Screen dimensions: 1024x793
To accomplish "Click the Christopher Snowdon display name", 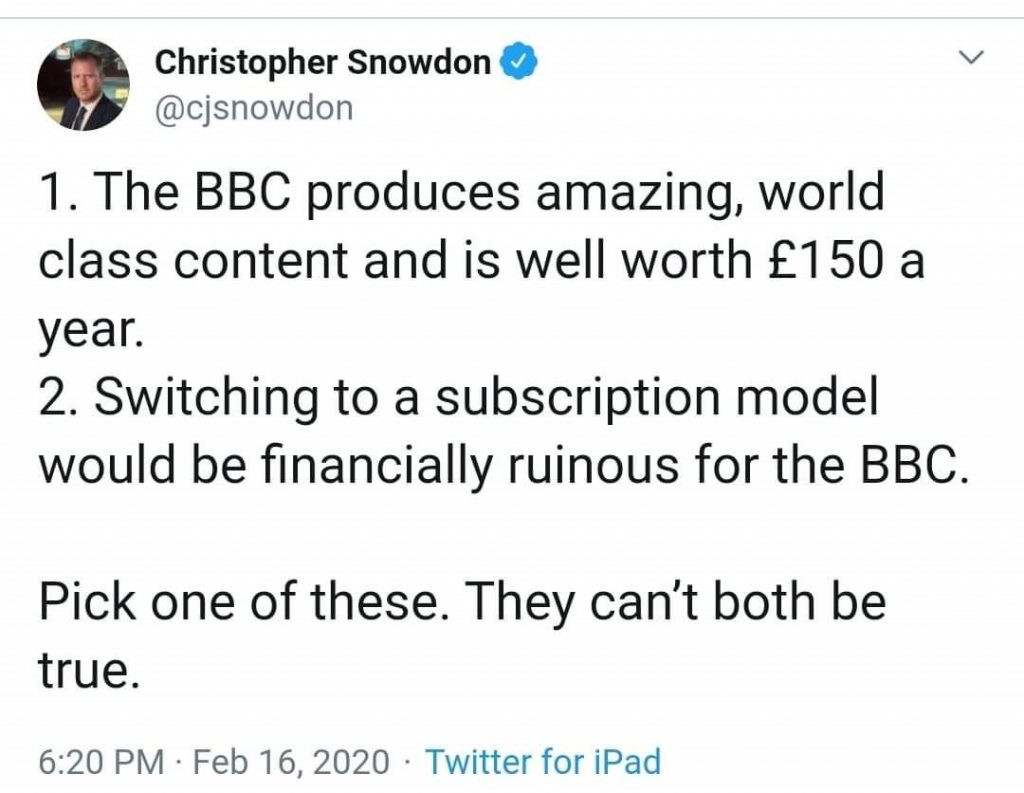I will tap(323, 62).
